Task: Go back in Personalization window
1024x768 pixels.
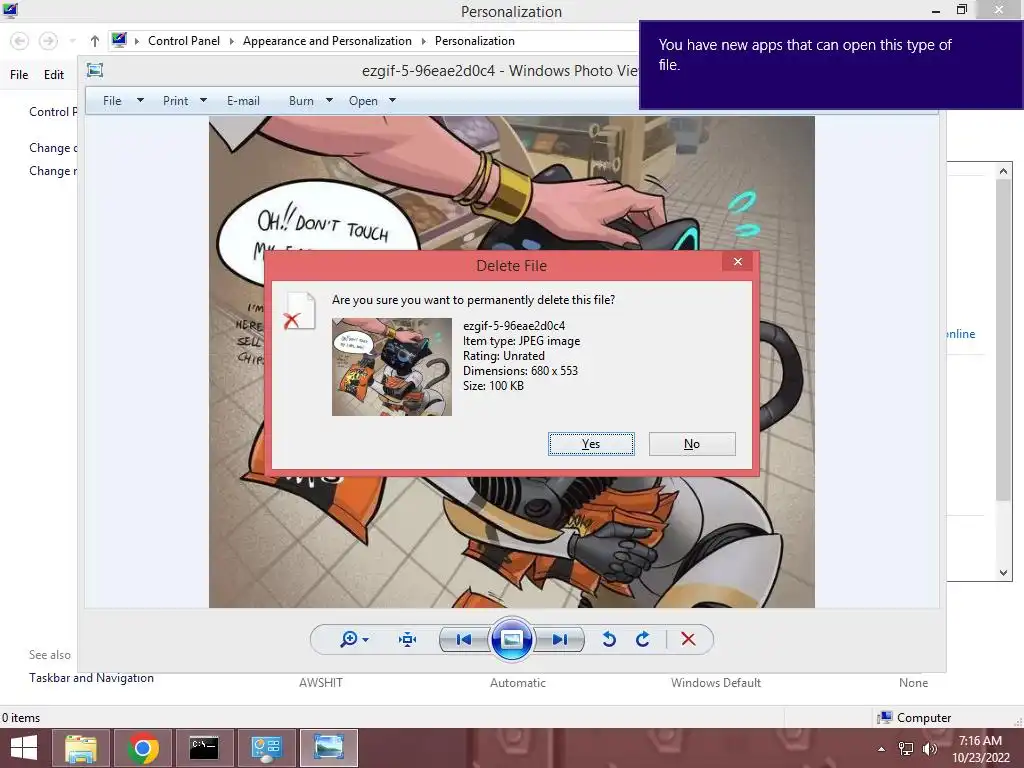Action: coord(20,41)
